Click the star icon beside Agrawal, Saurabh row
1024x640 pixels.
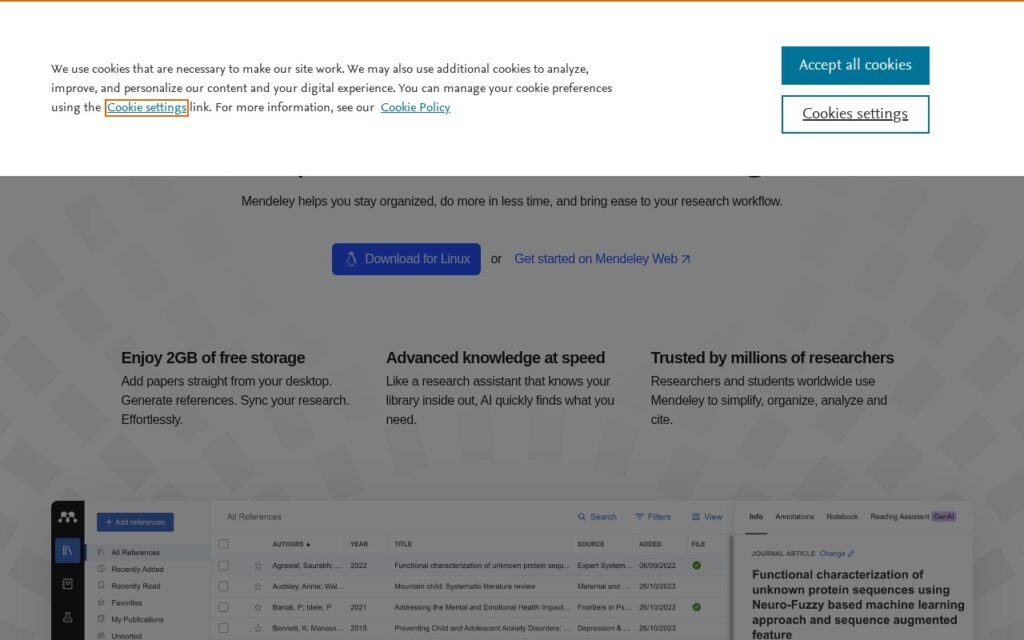258,566
